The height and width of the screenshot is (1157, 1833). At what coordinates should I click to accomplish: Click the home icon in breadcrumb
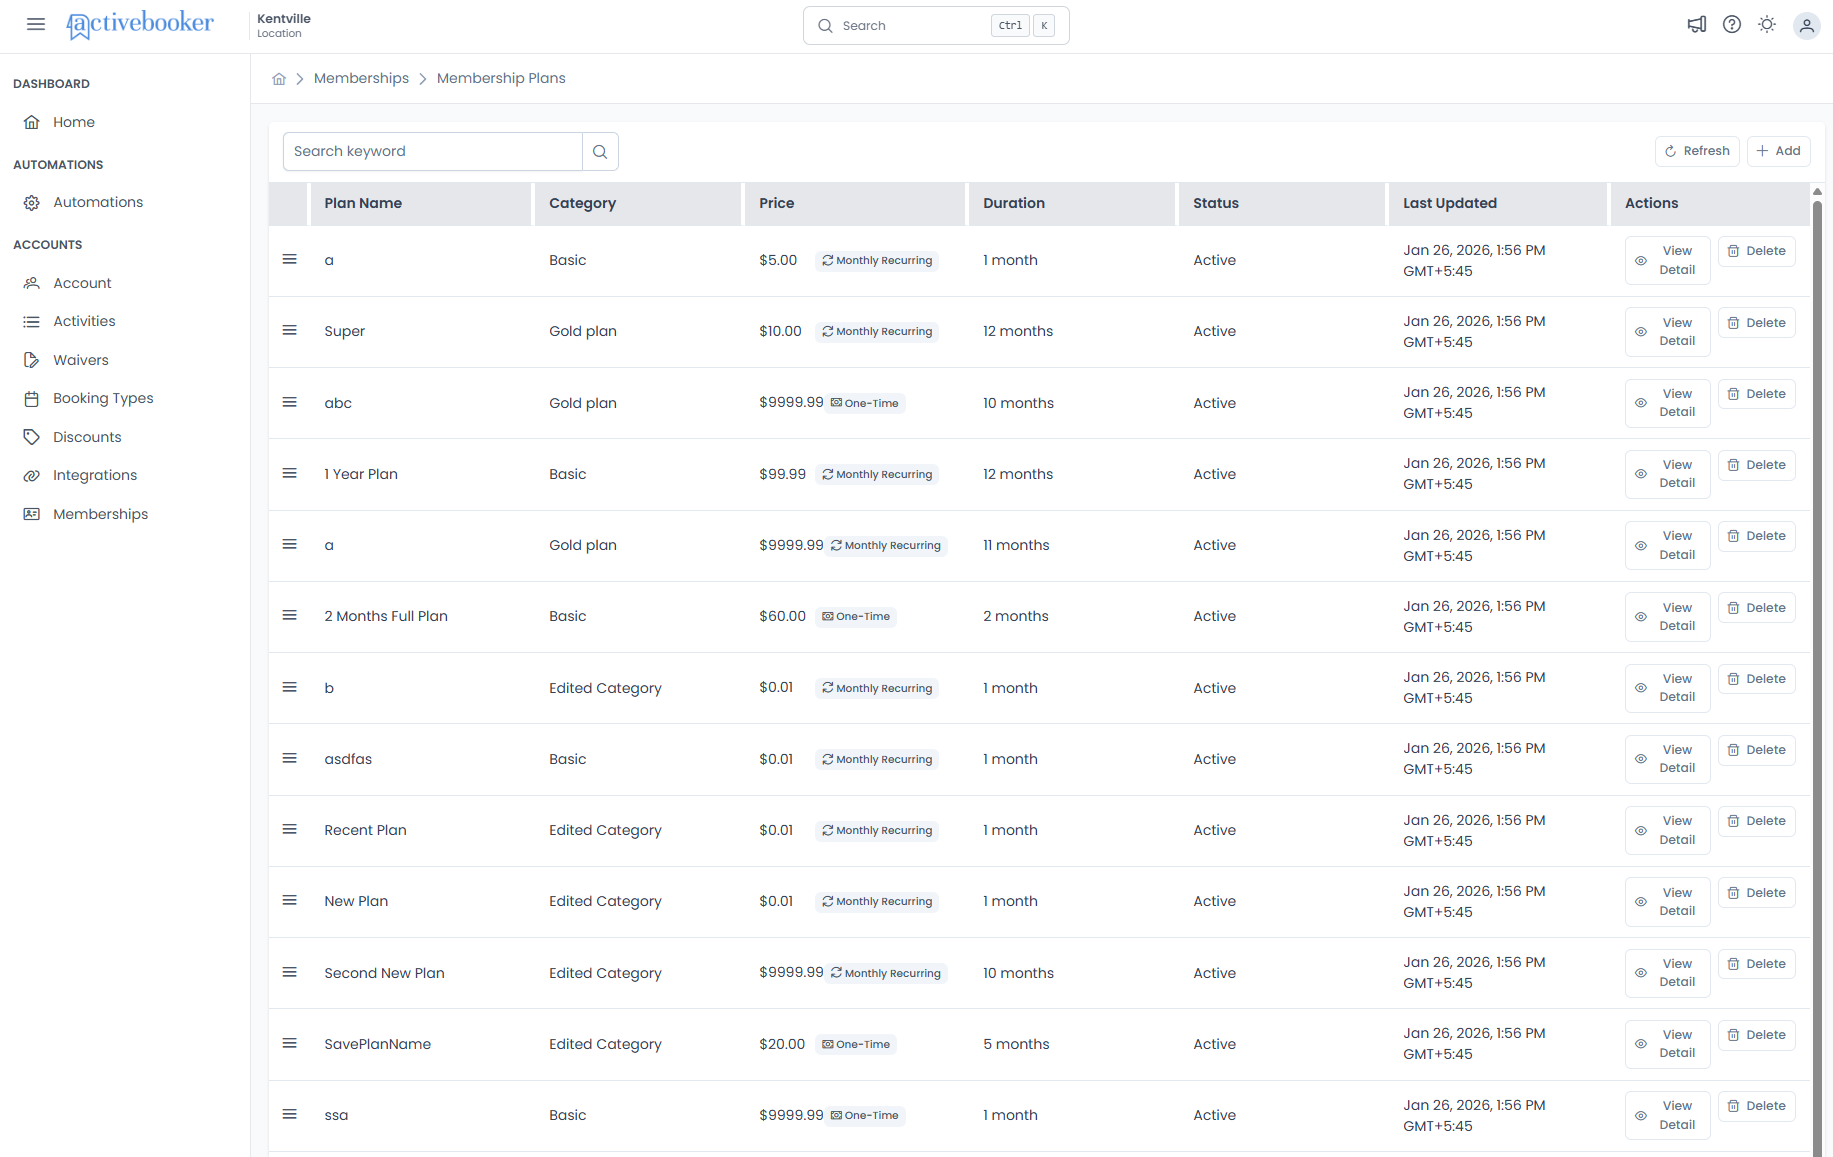(279, 79)
